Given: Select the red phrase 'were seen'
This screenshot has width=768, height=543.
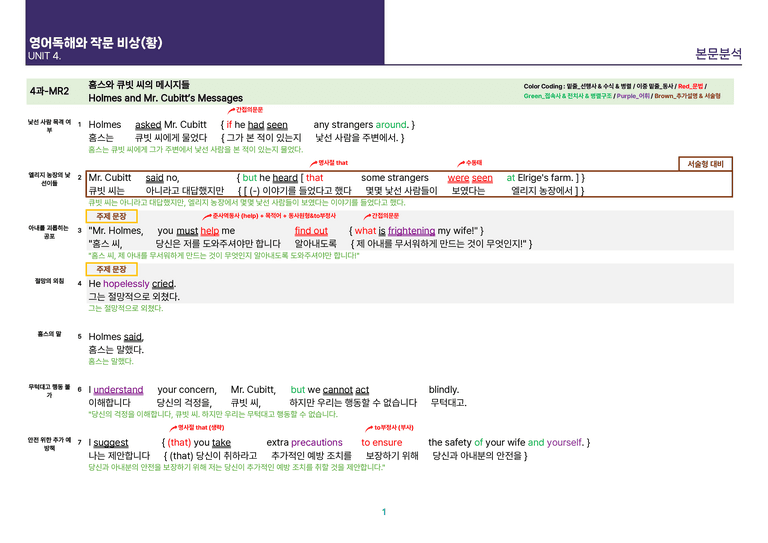Looking at the screenshot, I should (470, 178).
